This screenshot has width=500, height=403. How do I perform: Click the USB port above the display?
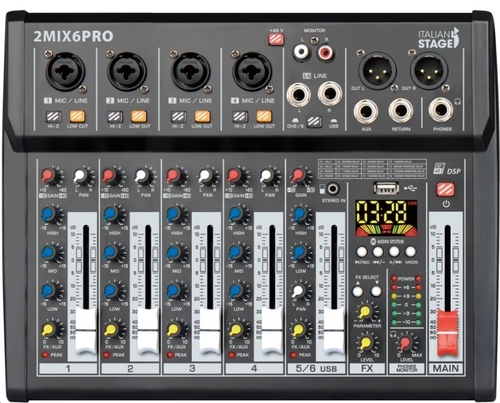coord(386,188)
